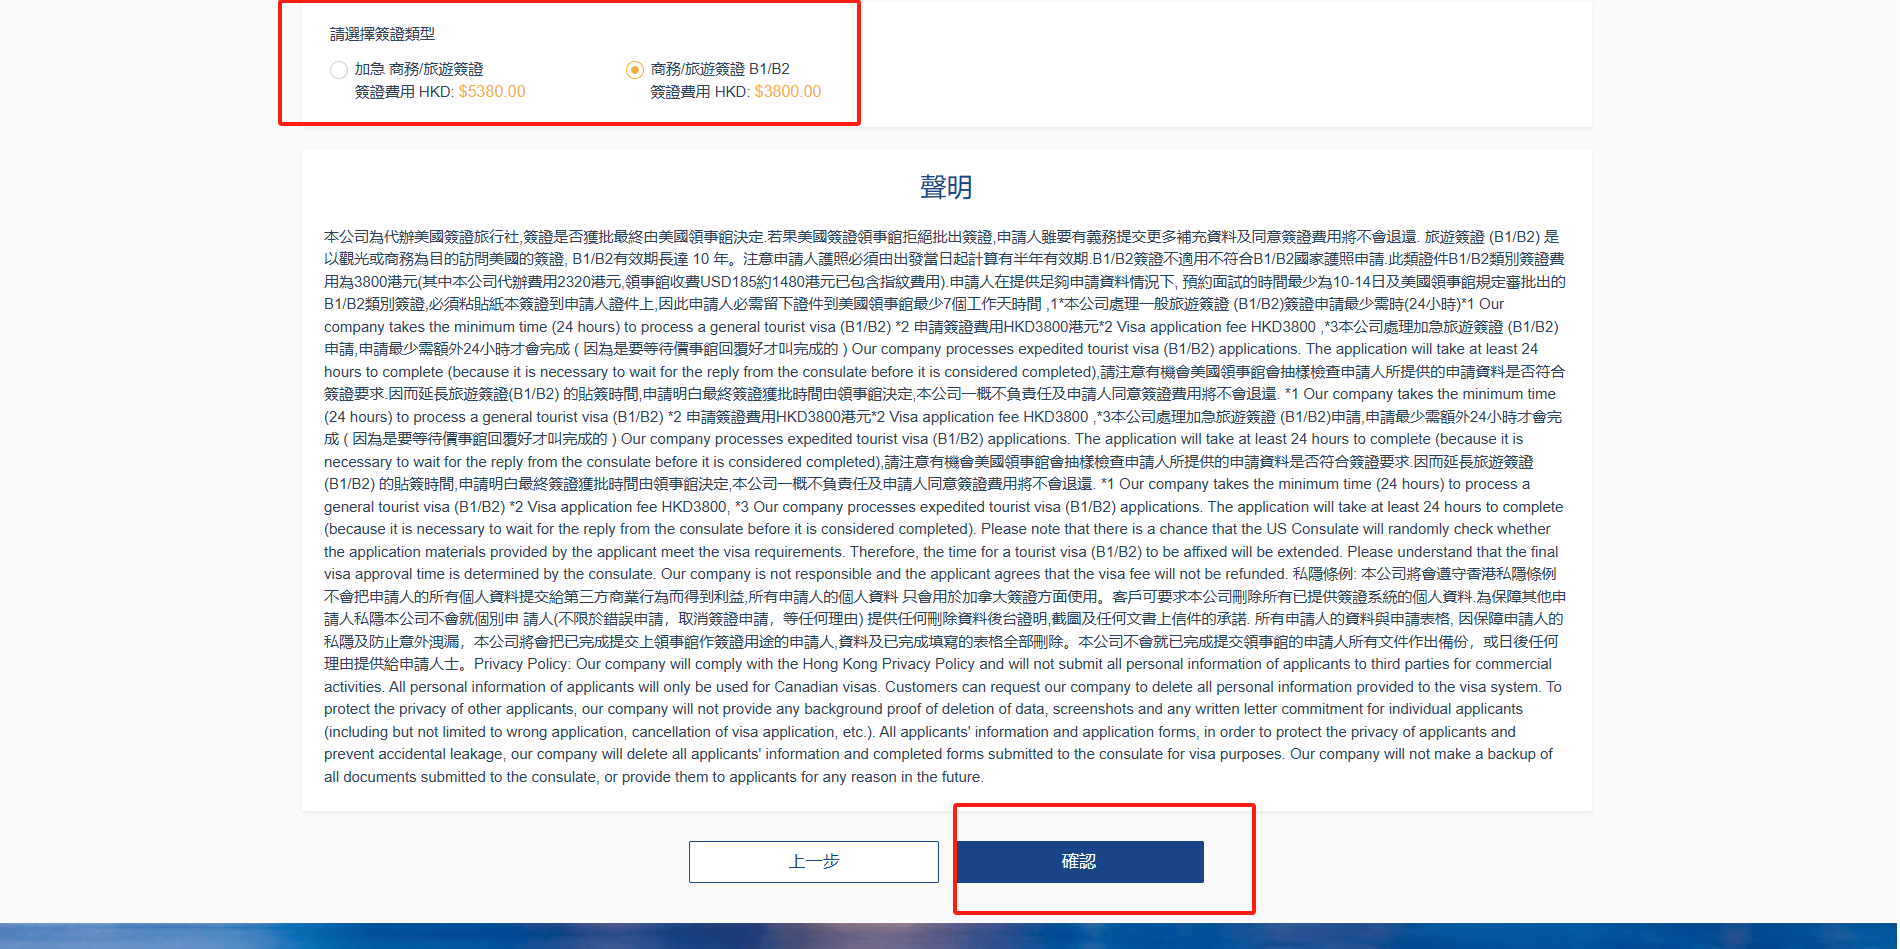Click the 簽證費用 HKD label under the B1/B2 option
Viewport: 1900px width, 949px height.
(700, 92)
